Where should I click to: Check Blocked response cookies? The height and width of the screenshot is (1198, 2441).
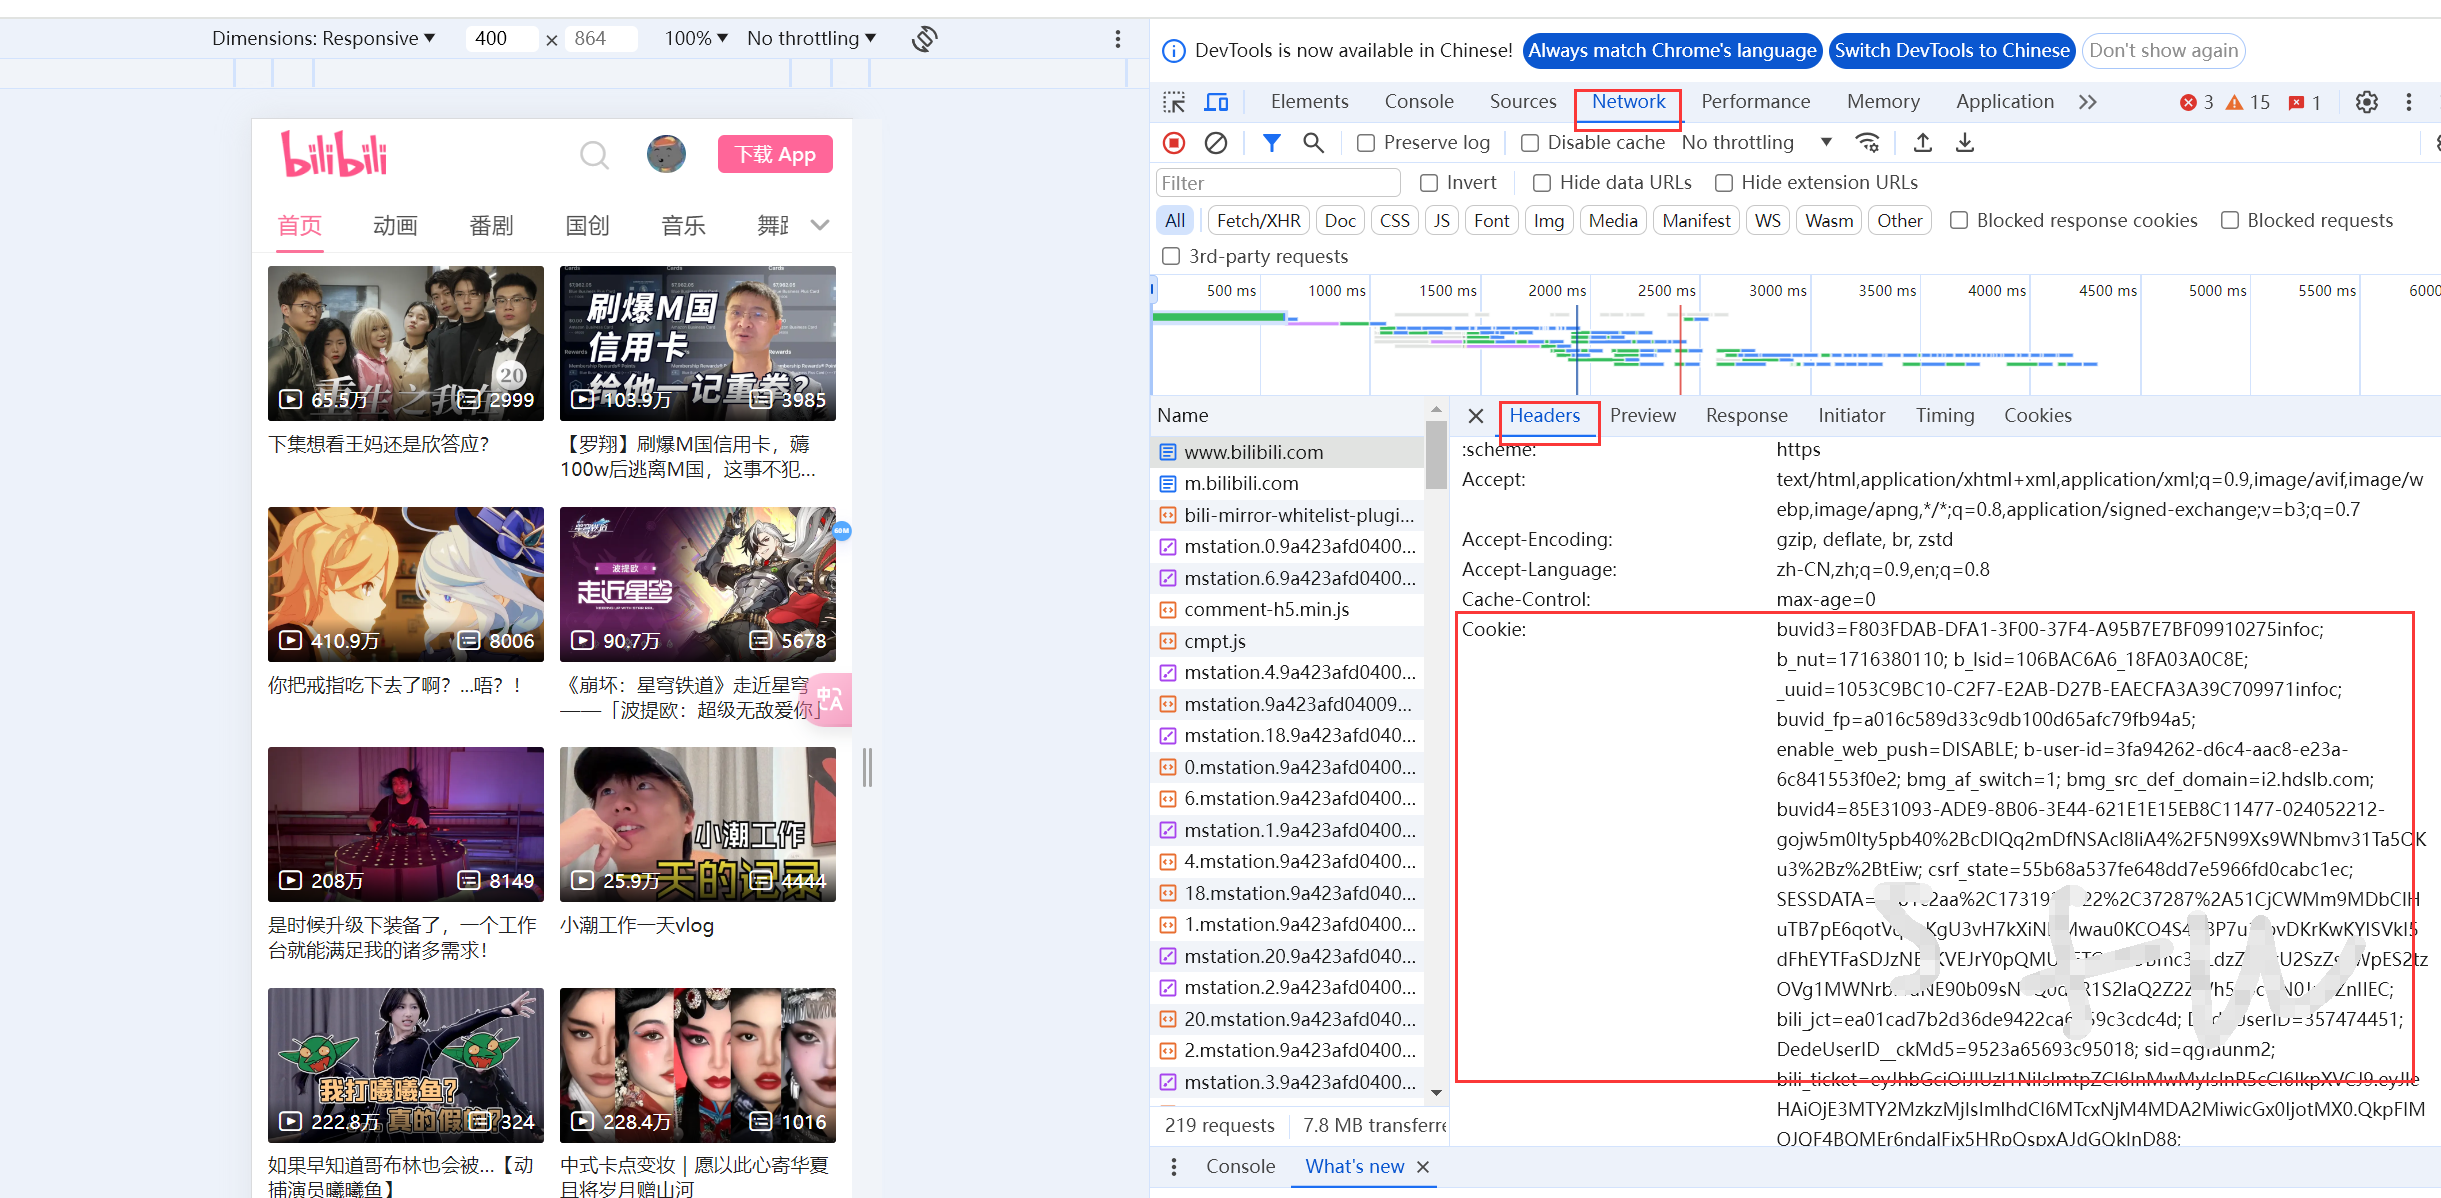click(1959, 220)
